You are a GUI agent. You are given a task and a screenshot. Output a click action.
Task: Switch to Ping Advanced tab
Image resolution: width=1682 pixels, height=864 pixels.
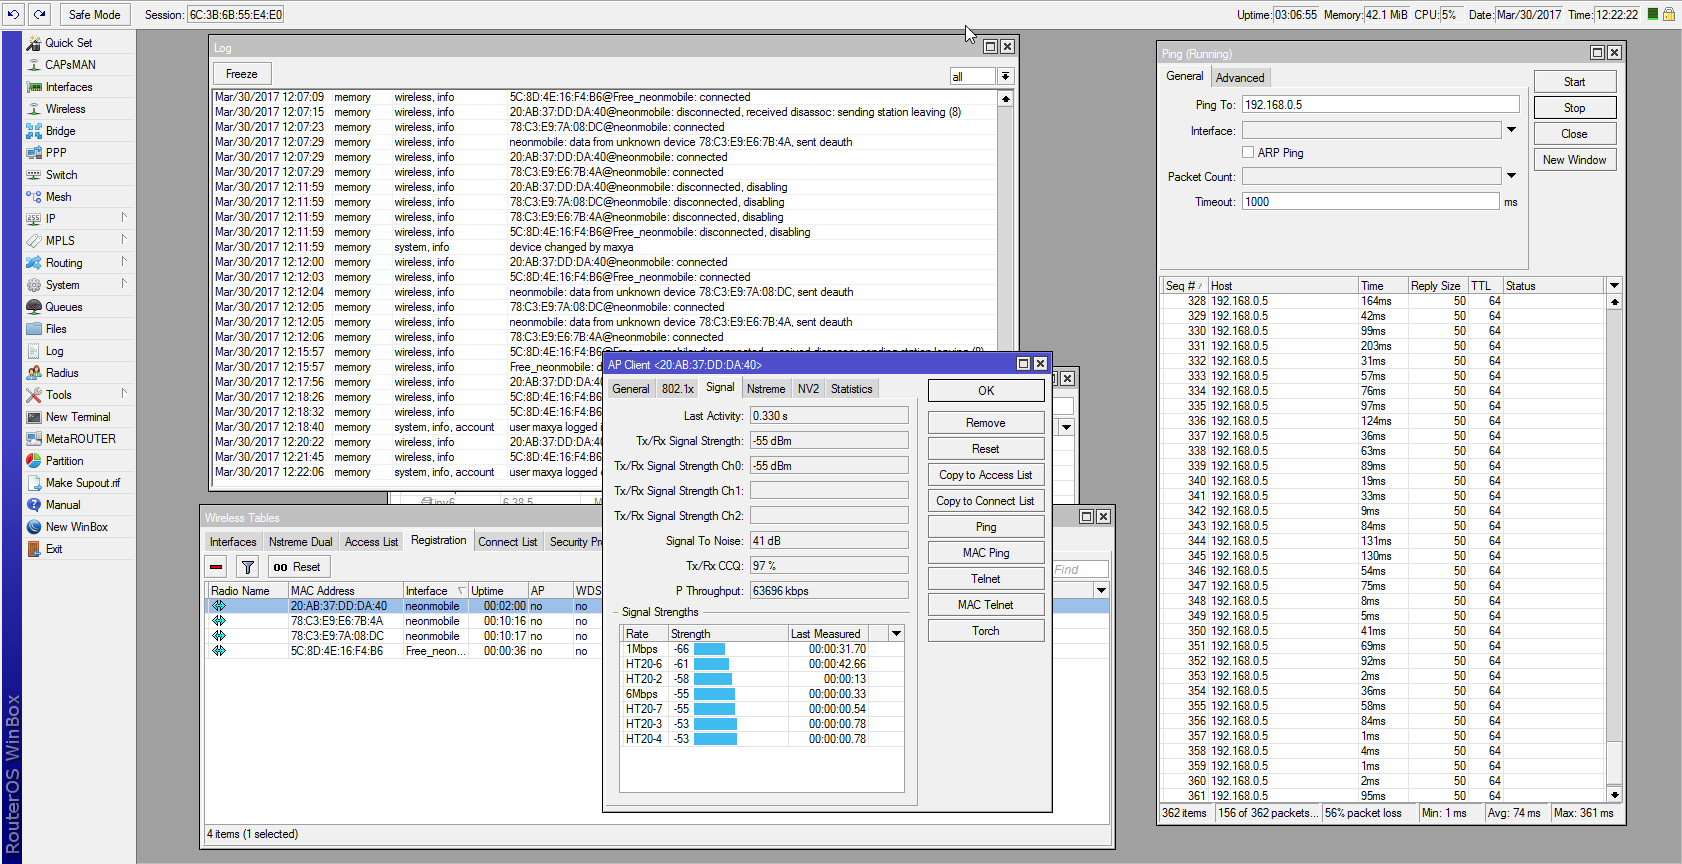pyautogui.click(x=1240, y=77)
